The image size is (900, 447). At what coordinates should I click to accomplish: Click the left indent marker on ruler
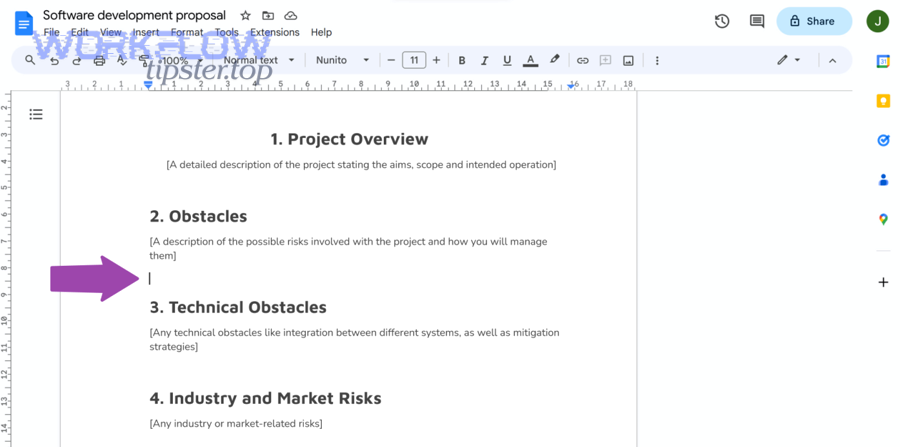148,85
